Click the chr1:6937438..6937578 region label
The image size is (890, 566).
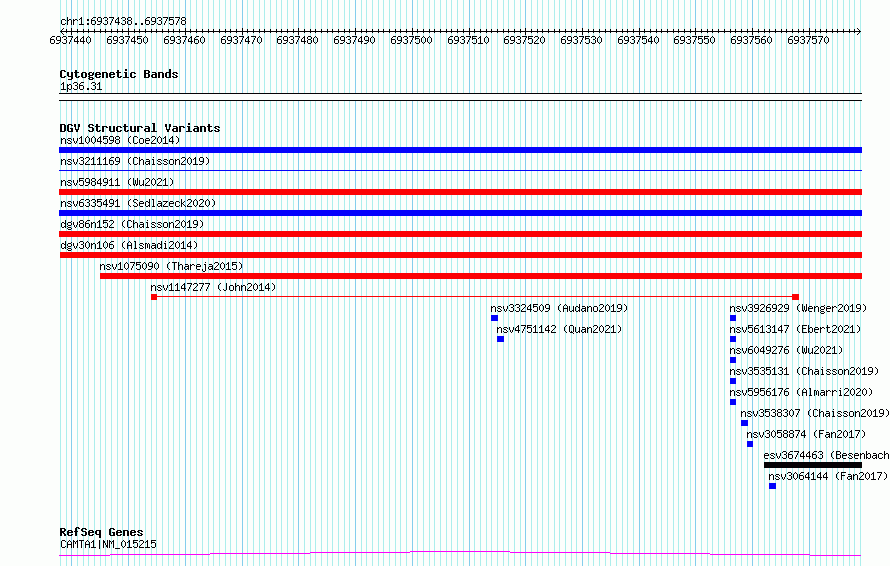(x=123, y=22)
